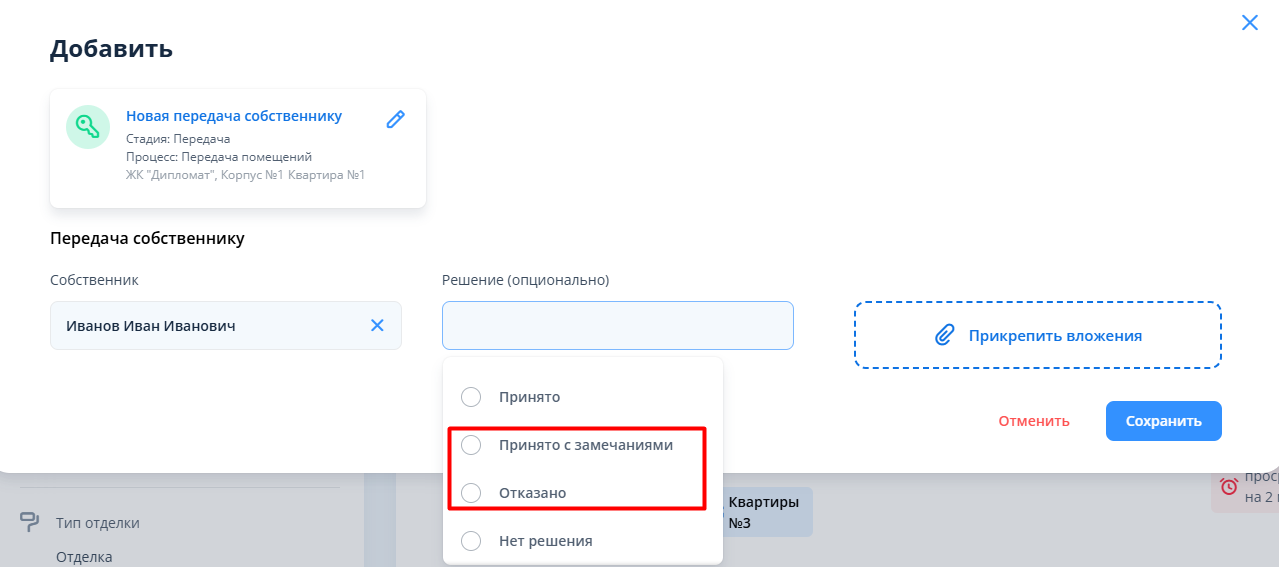Select the Принято radio option
The image size is (1279, 567).
pyautogui.click(x=471, y=397)
